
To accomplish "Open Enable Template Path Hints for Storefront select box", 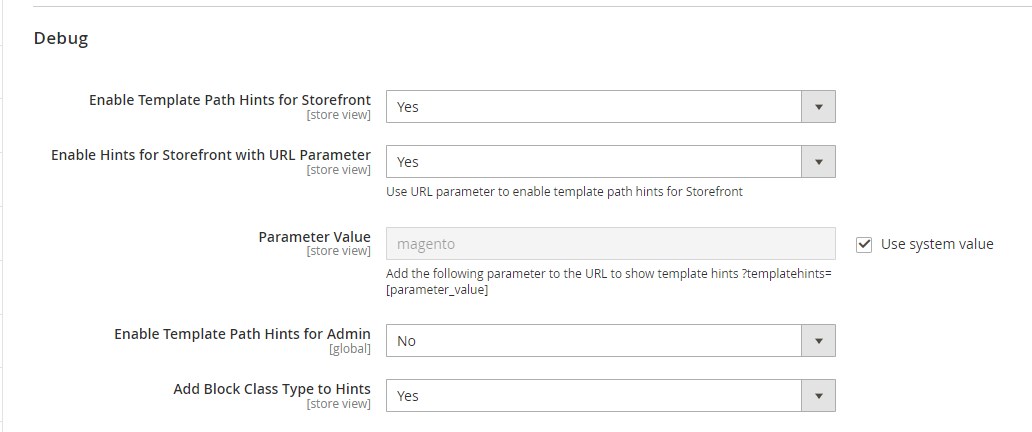I will [594, 107].
